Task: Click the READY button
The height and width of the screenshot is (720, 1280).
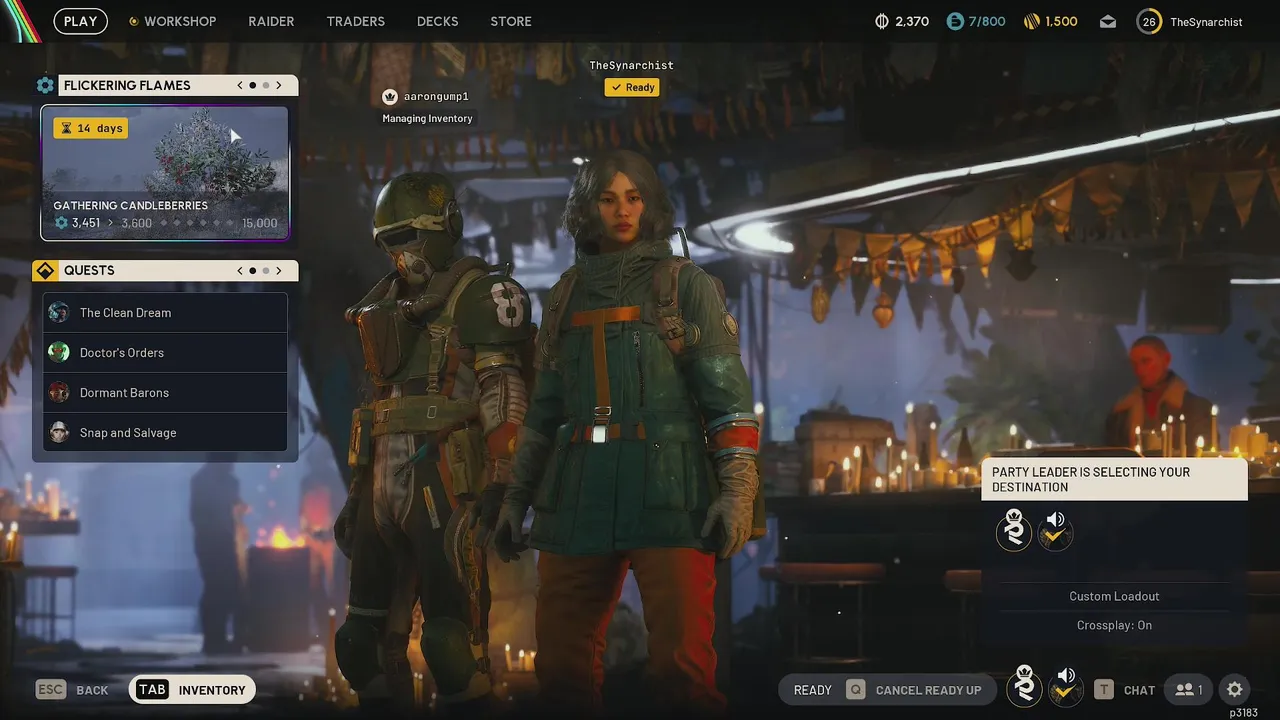Action: click(x=812, y=690)
